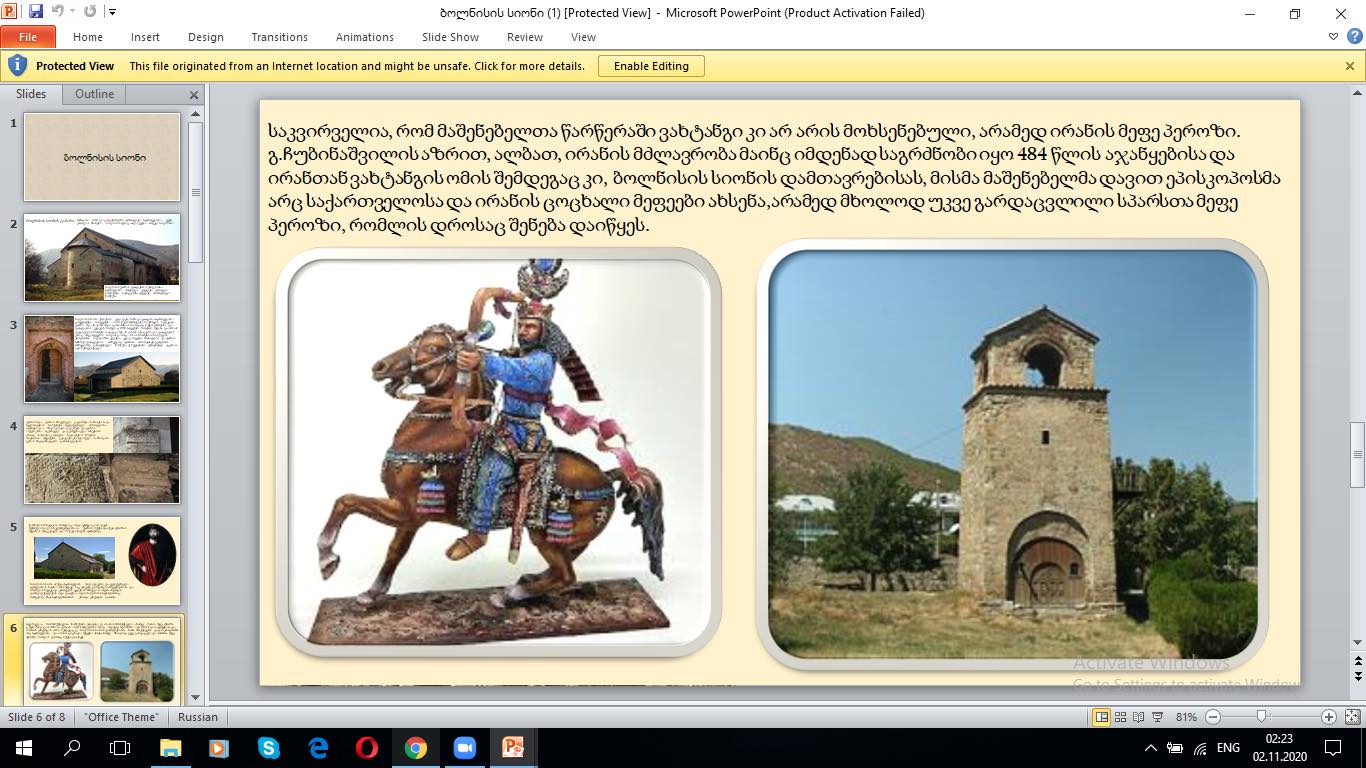Screen dimensions: 1366x768
Task: Switch to the Outline pane tab
Action: click(95, 94)
